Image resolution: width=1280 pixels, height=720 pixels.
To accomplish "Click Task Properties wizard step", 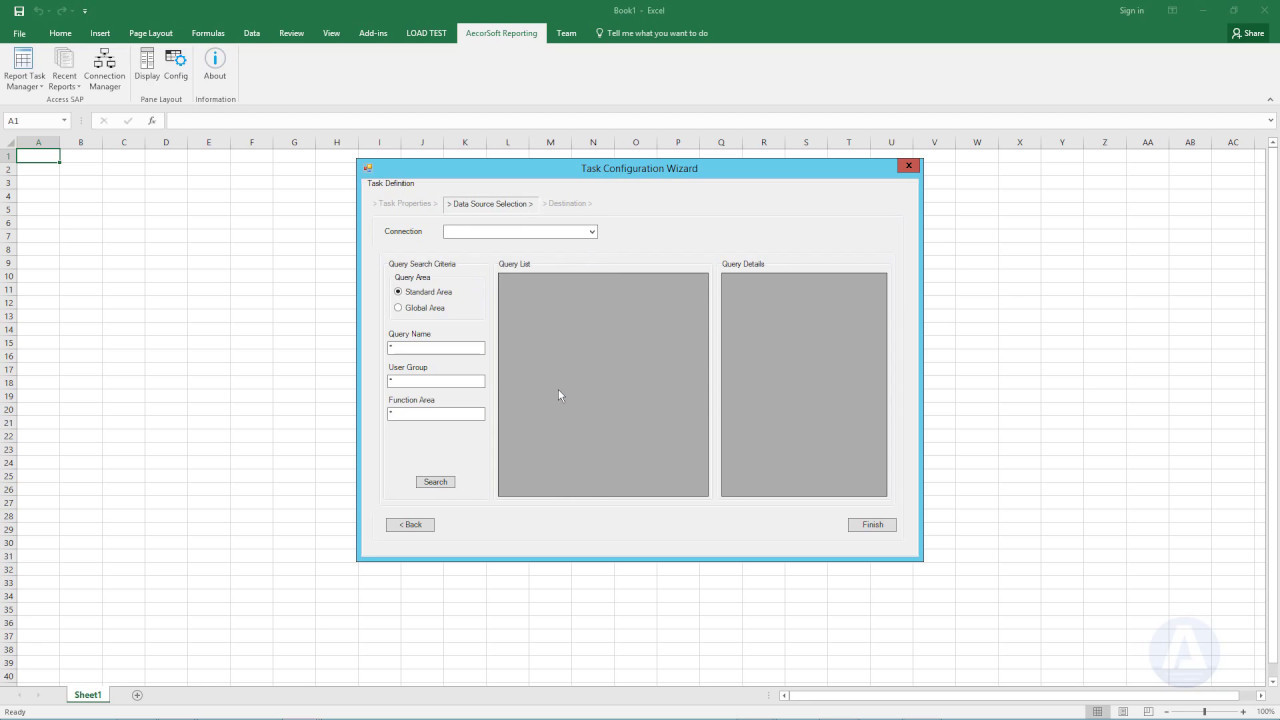I will [405, 204].
